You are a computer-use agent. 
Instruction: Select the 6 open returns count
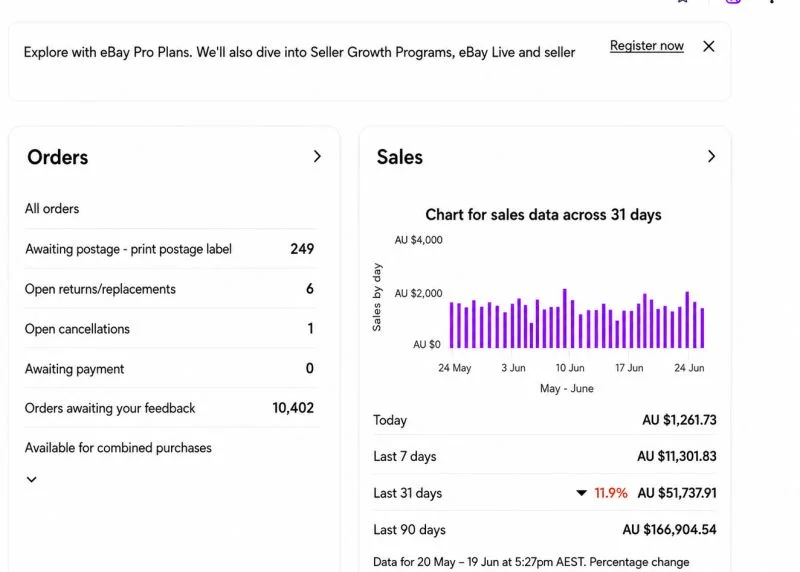310,289
